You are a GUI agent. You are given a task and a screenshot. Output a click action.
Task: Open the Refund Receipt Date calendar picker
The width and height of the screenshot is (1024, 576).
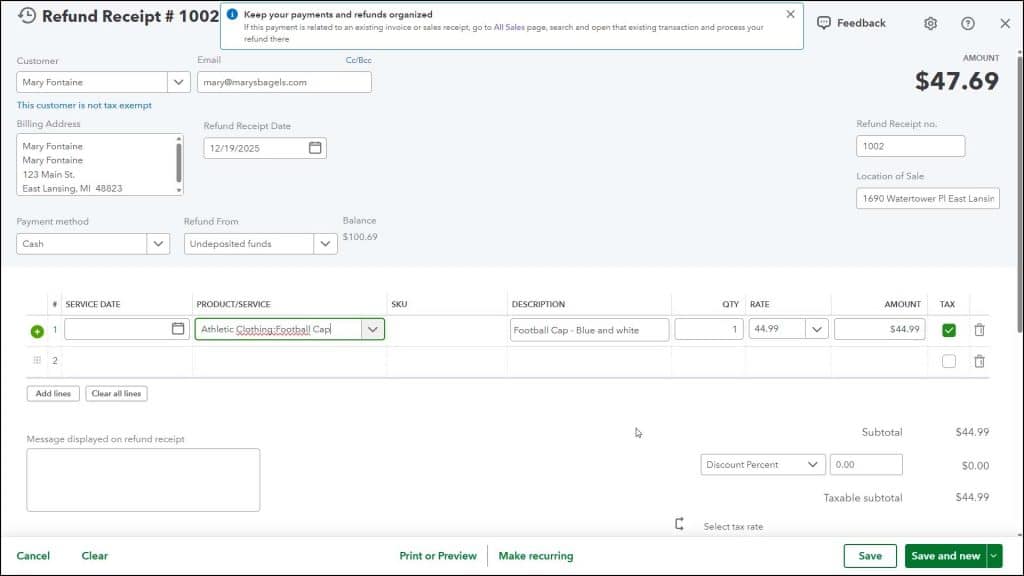click(x=315, y=148)
